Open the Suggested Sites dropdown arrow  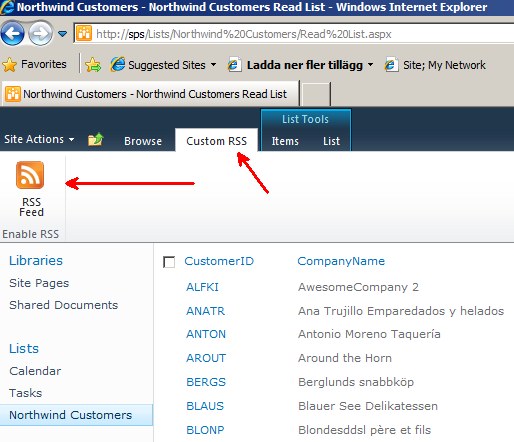click(x=213, y=65)
